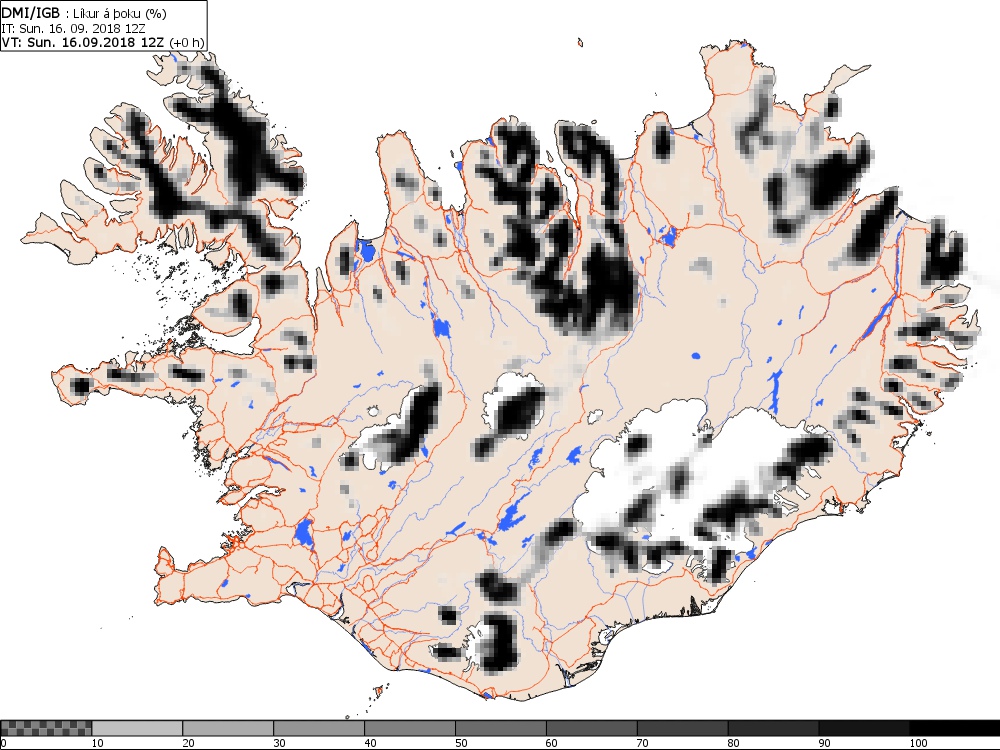Screen dimensions: 1000x750
Task: Click the "IT: Sun. 16. 09. 2018 12Z" line
Action: point(72,28)
